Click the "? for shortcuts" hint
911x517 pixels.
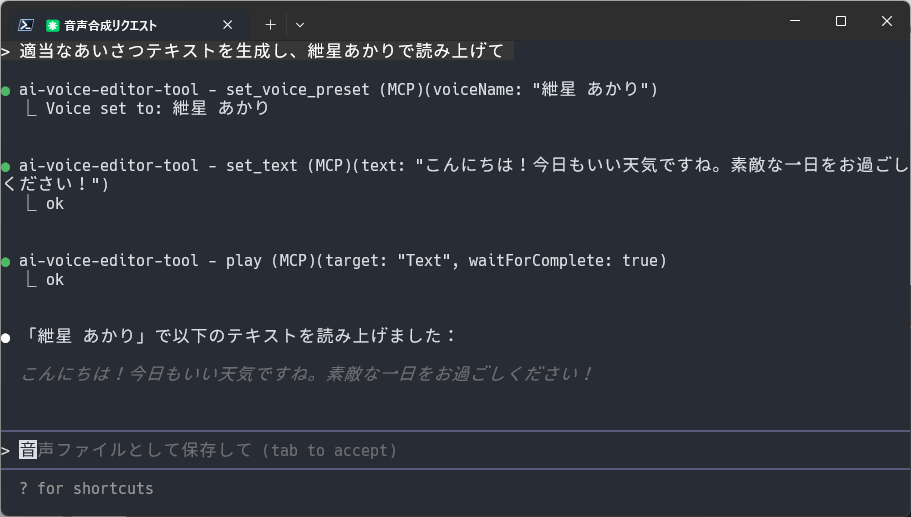point(87,489)
